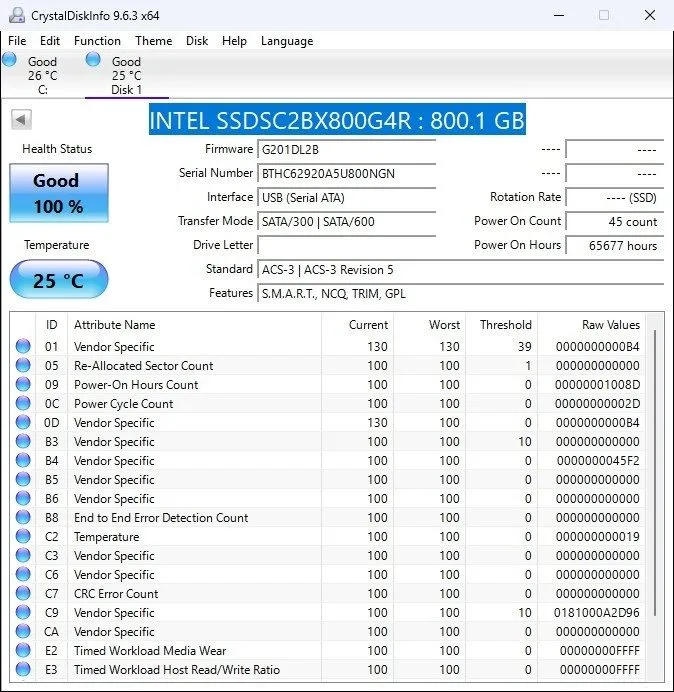Click status icon for End to End Error row
The width and height of the screenshot is (674, 692).
23,517
